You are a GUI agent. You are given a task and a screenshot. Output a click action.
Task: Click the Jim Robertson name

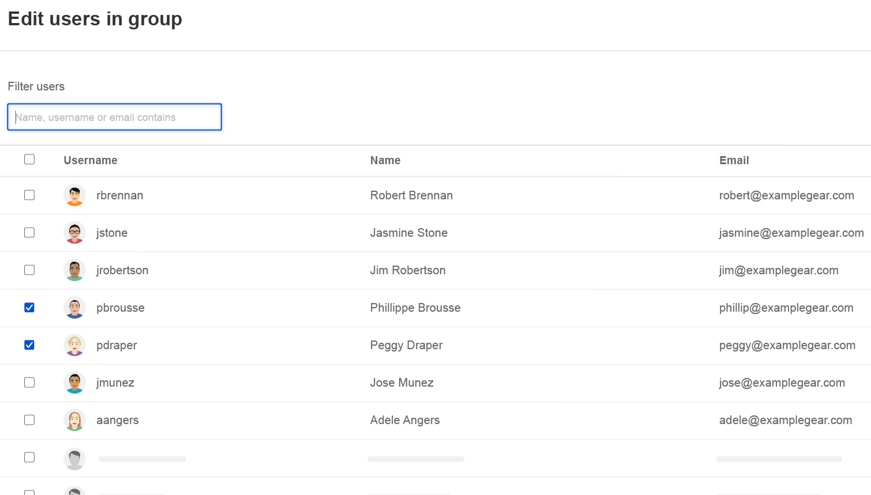click(408, 270)
